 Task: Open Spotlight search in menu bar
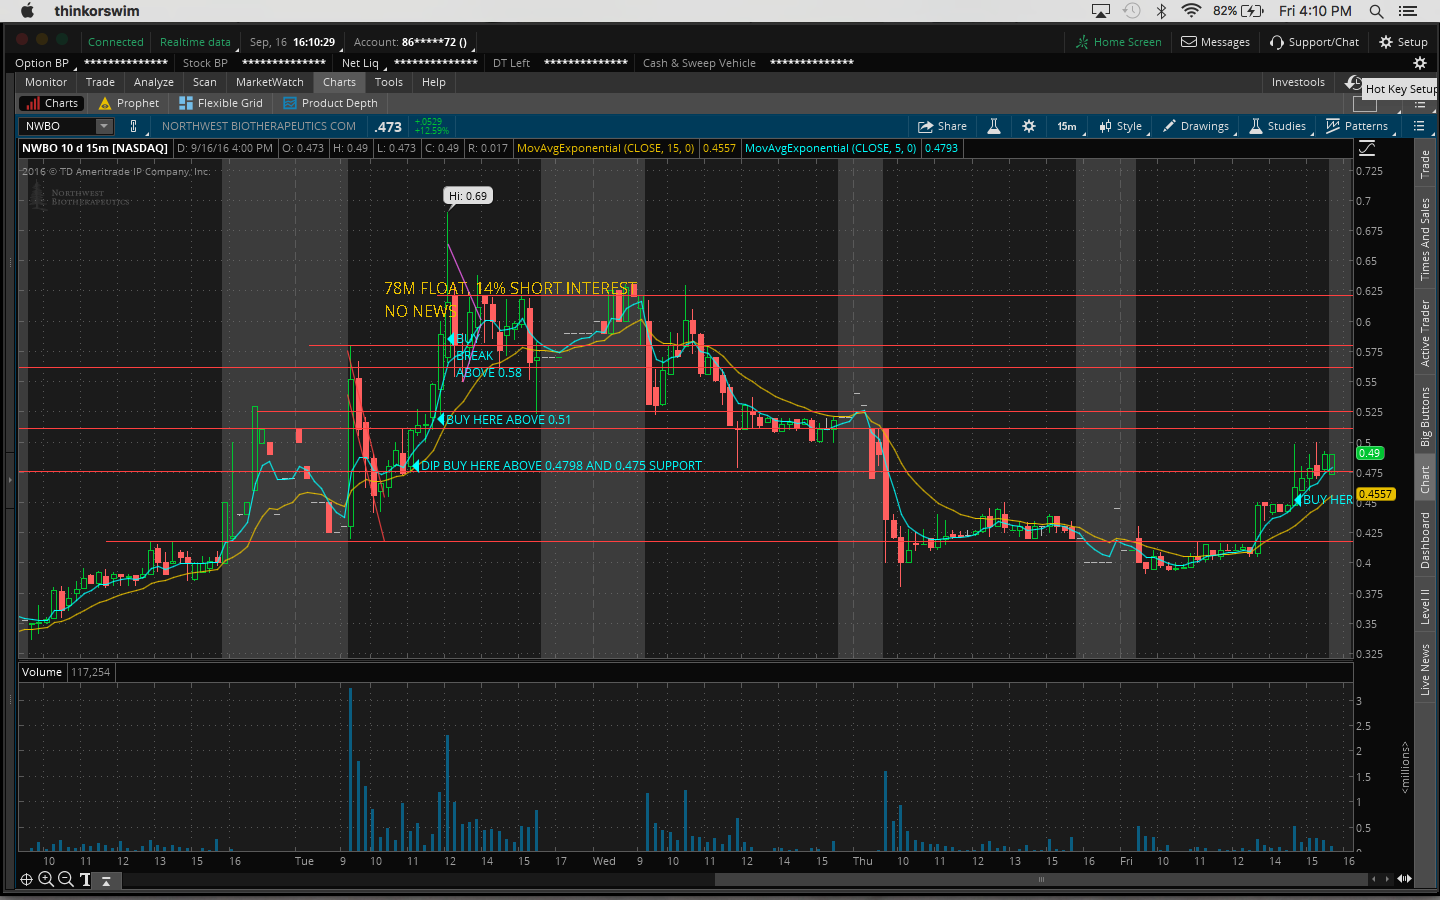(1376, 11)
